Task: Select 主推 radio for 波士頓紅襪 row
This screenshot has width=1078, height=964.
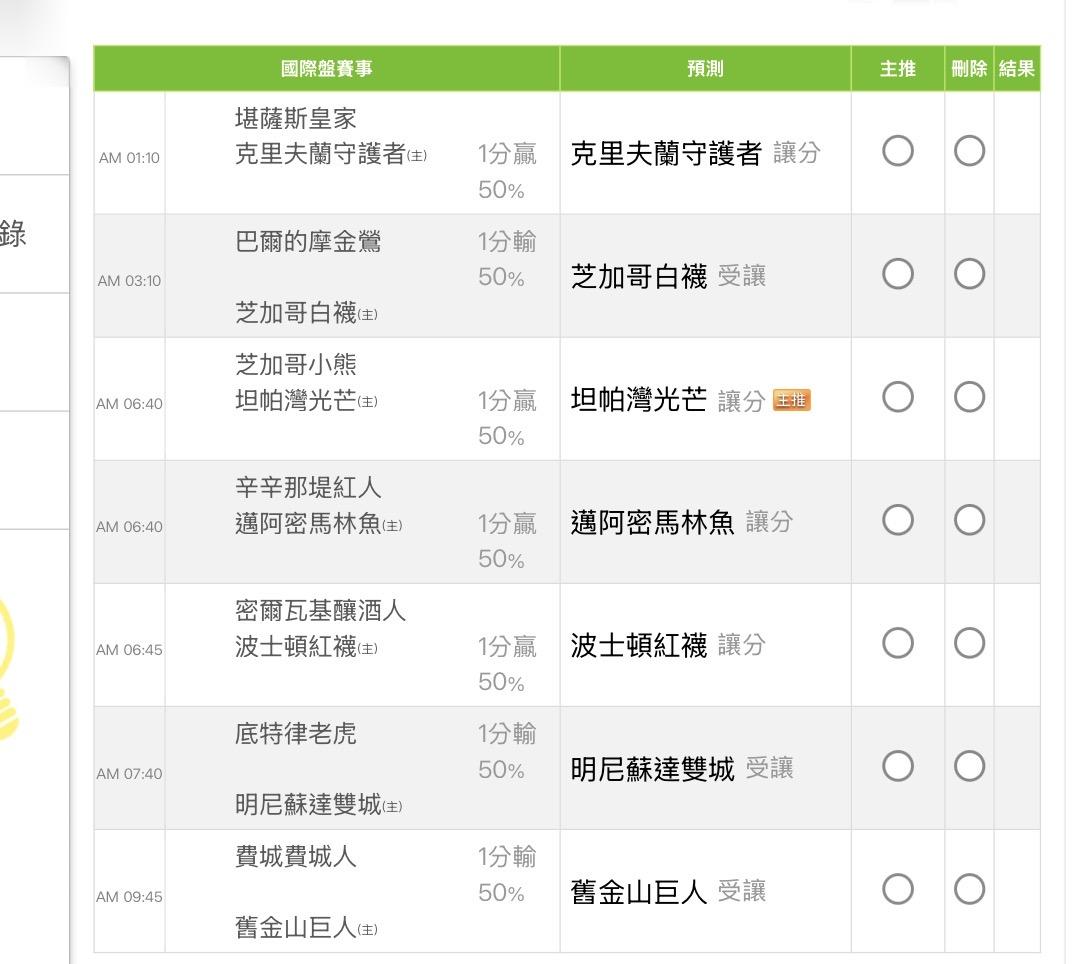Action: click(897, 644)
